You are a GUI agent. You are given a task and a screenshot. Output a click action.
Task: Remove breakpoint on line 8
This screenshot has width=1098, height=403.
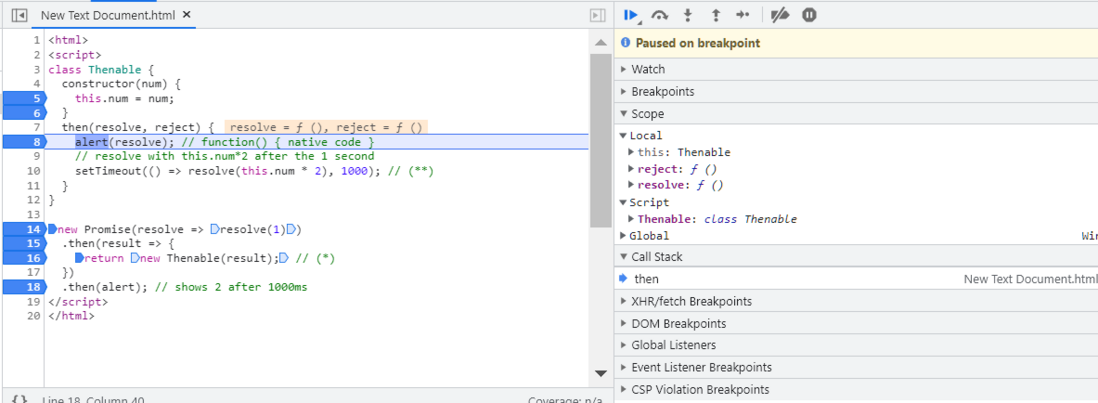[23, 142]
